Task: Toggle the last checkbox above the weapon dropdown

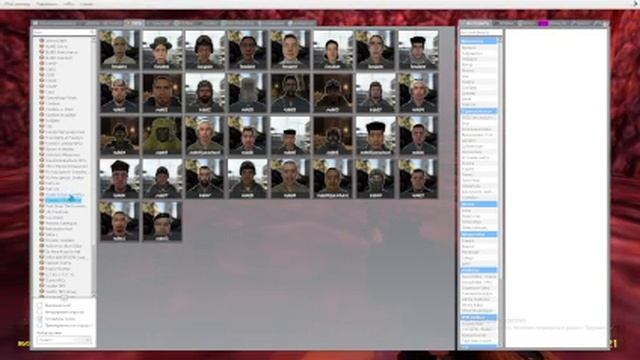Action: point(40,326)
